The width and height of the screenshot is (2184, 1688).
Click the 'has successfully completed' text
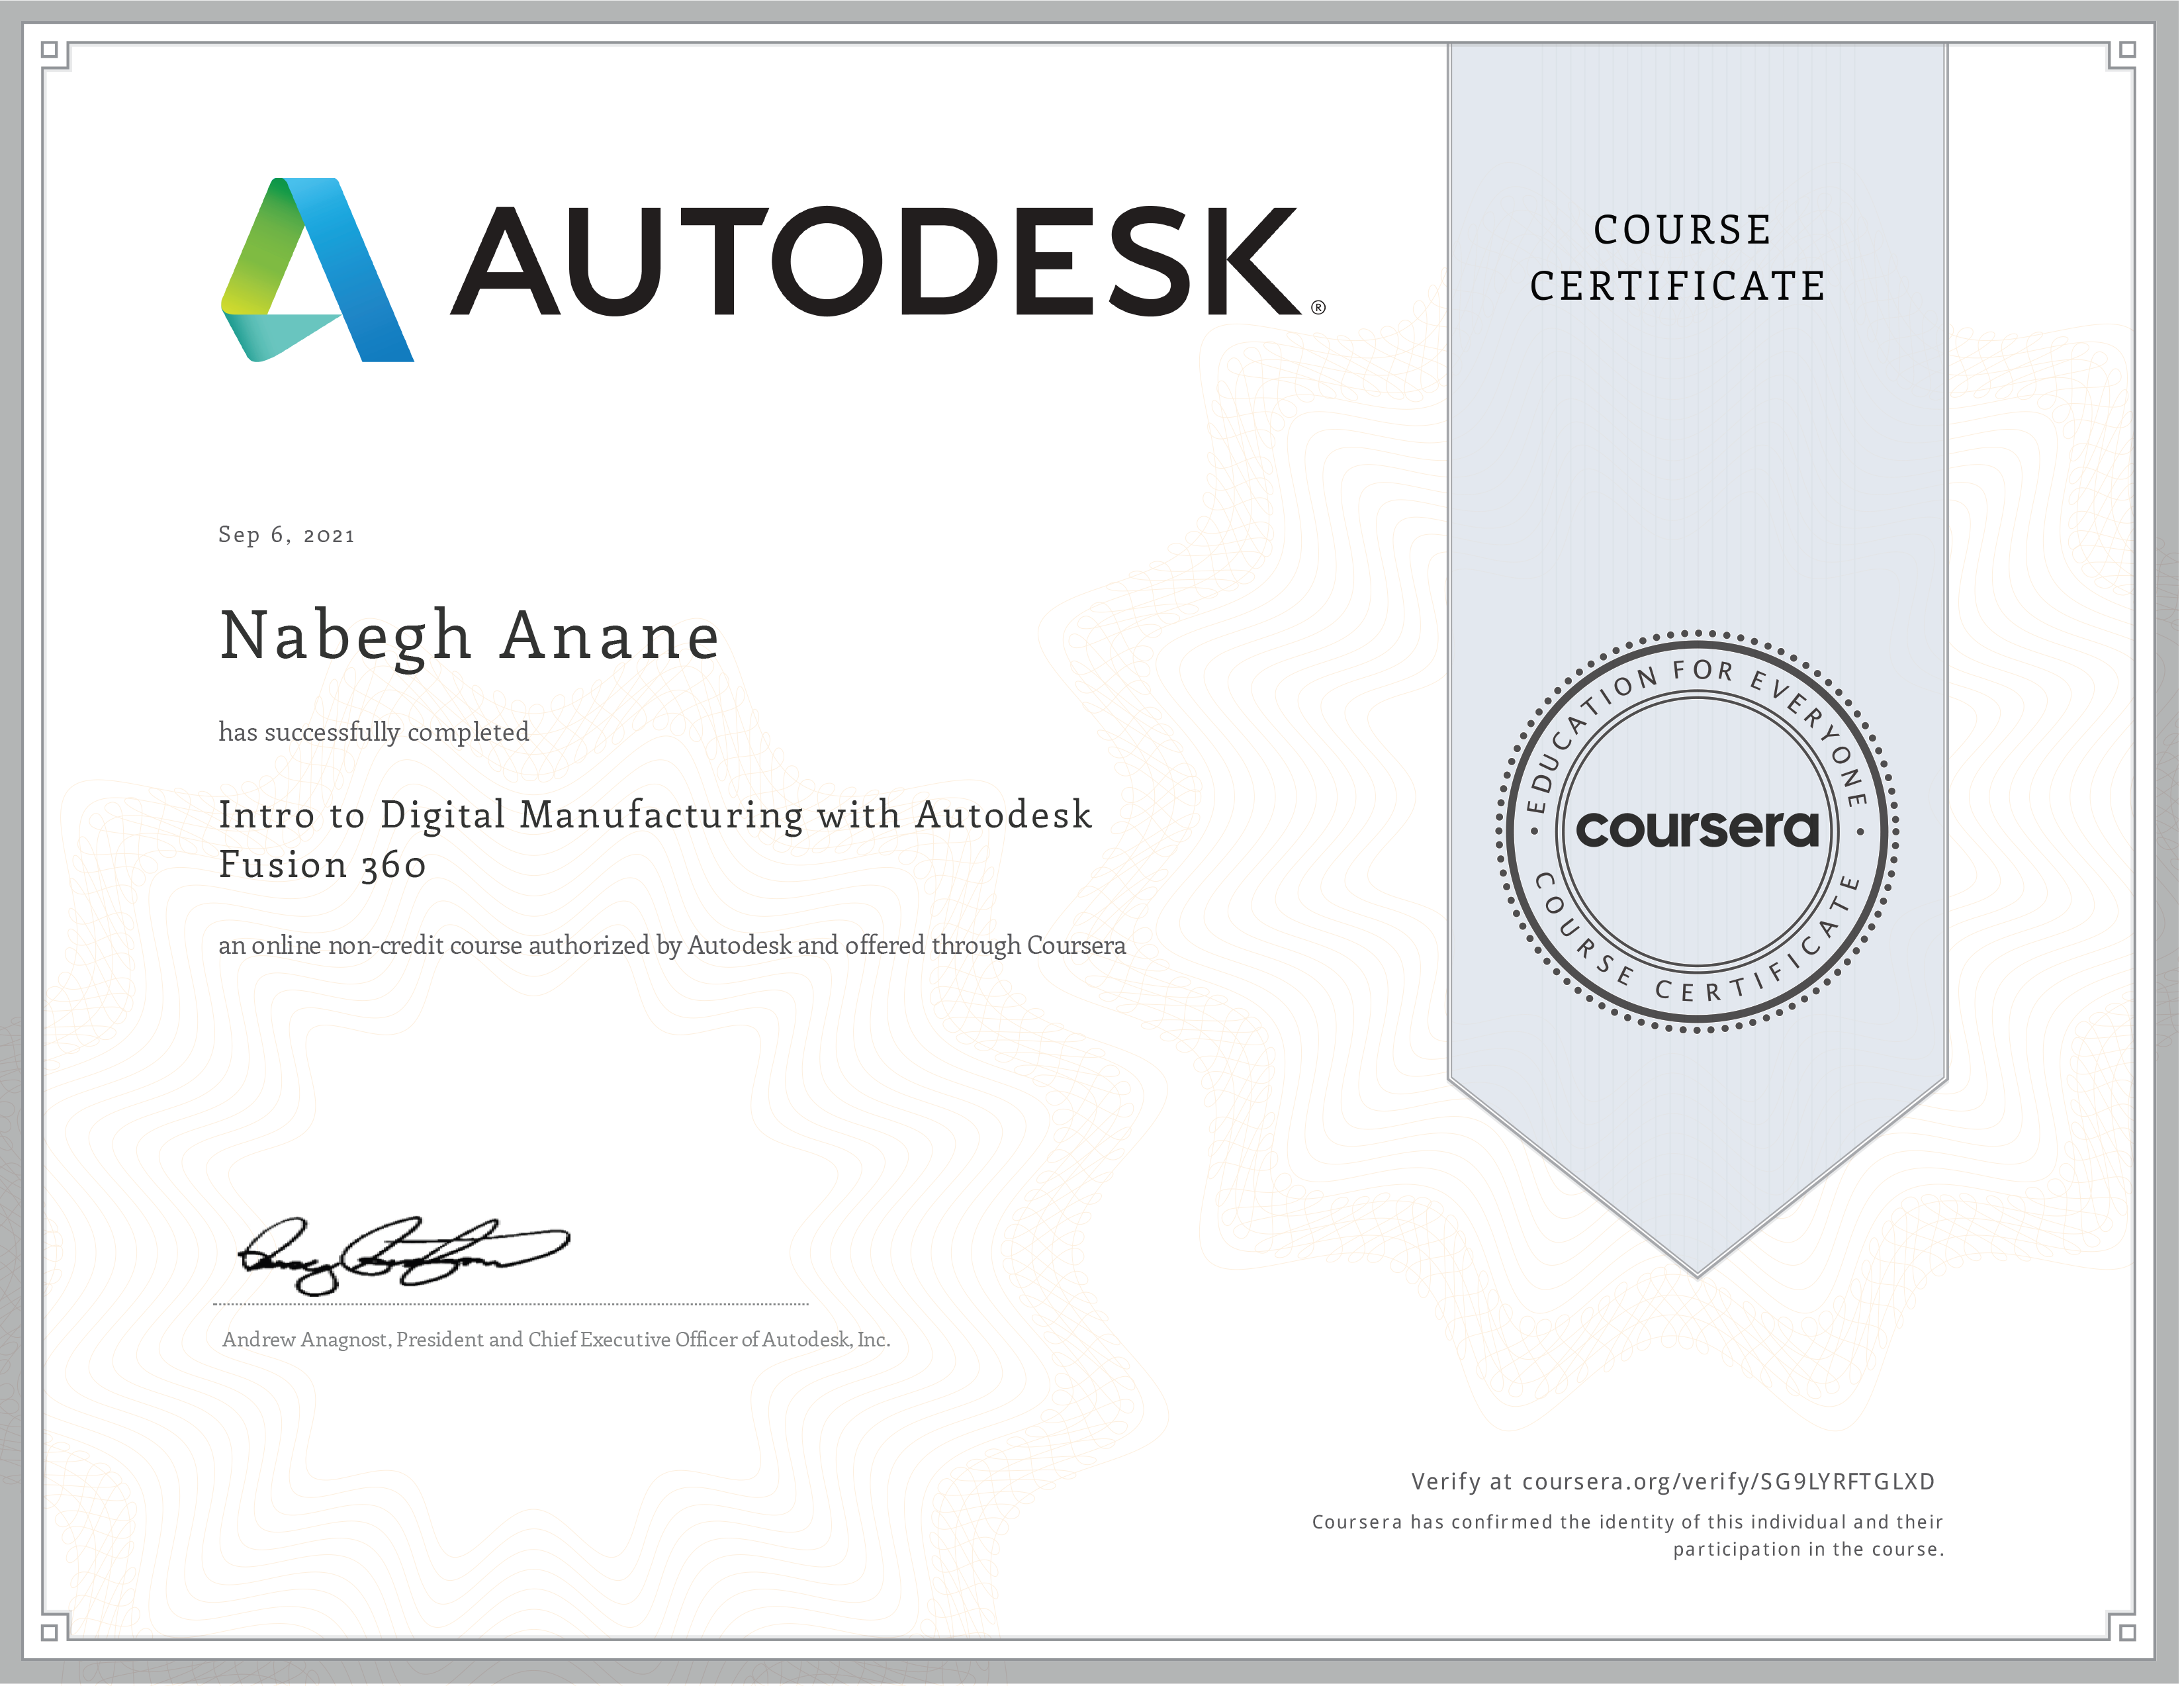(x=374, y=733)
